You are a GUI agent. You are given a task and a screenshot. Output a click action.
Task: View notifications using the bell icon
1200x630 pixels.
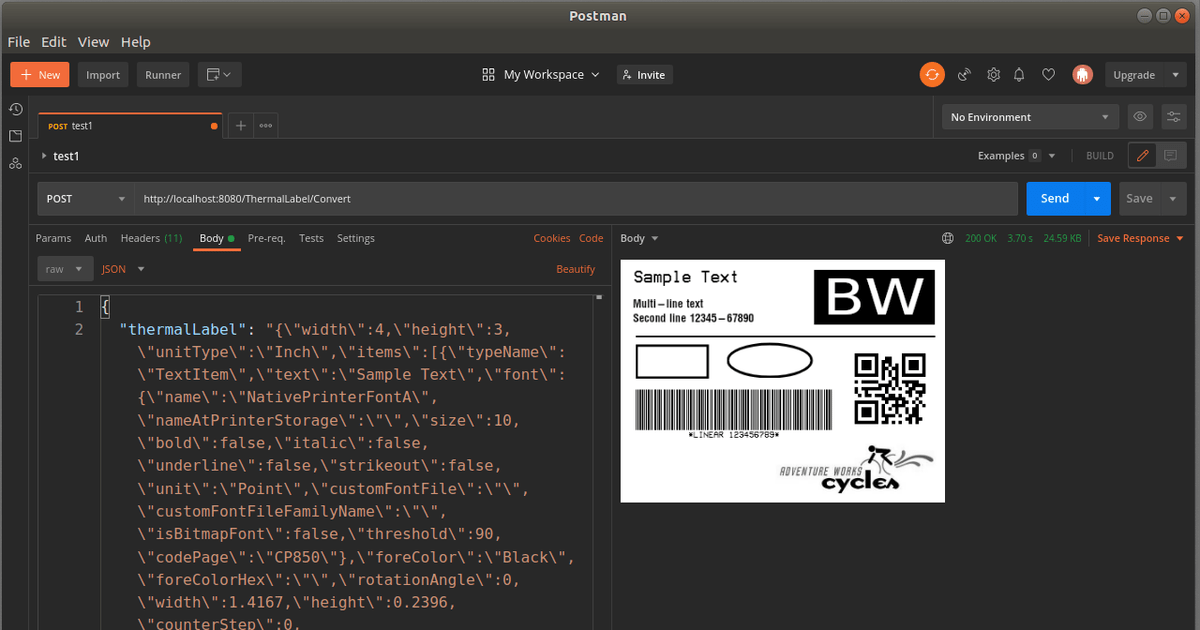[1019, 74]
